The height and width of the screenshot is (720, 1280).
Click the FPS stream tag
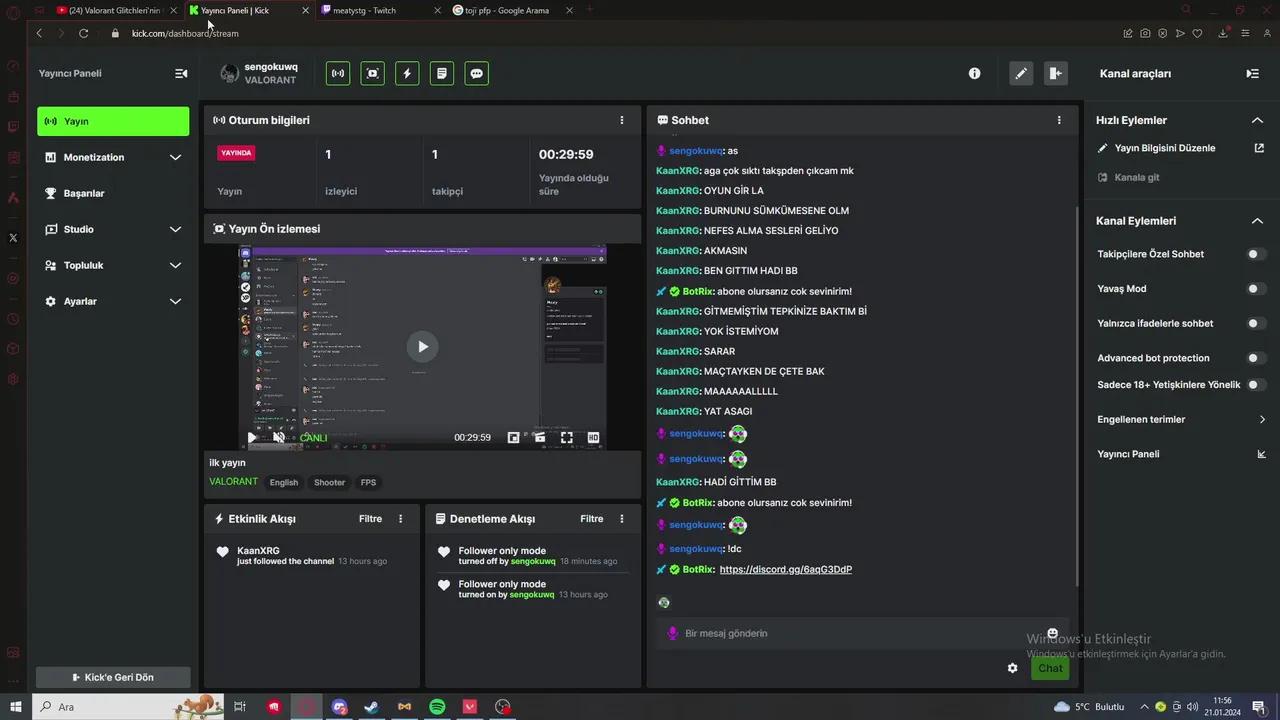(x=369, y=482)
